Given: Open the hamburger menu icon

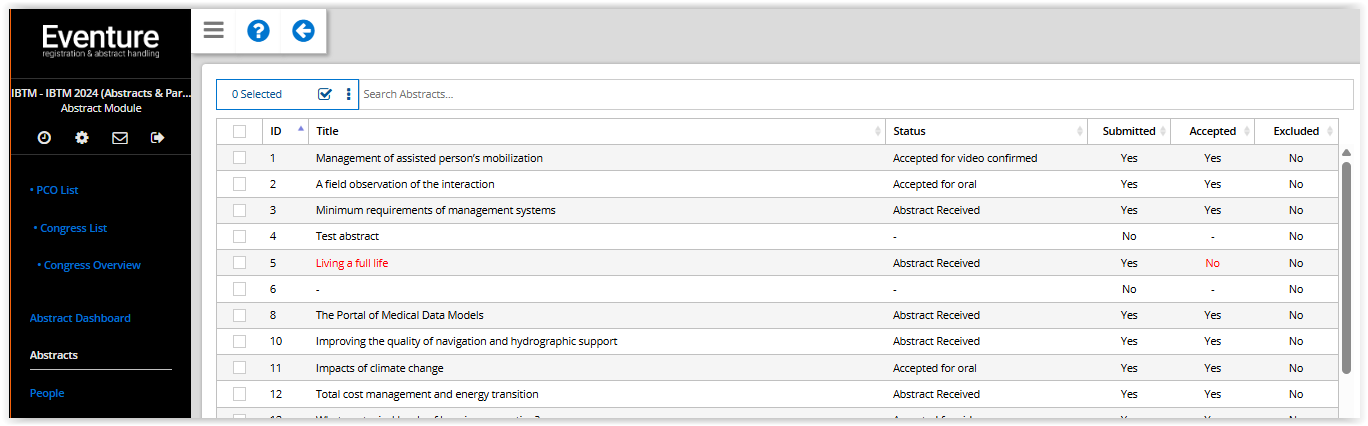Looking at the screenshot, I should click(x=213, y=30).
